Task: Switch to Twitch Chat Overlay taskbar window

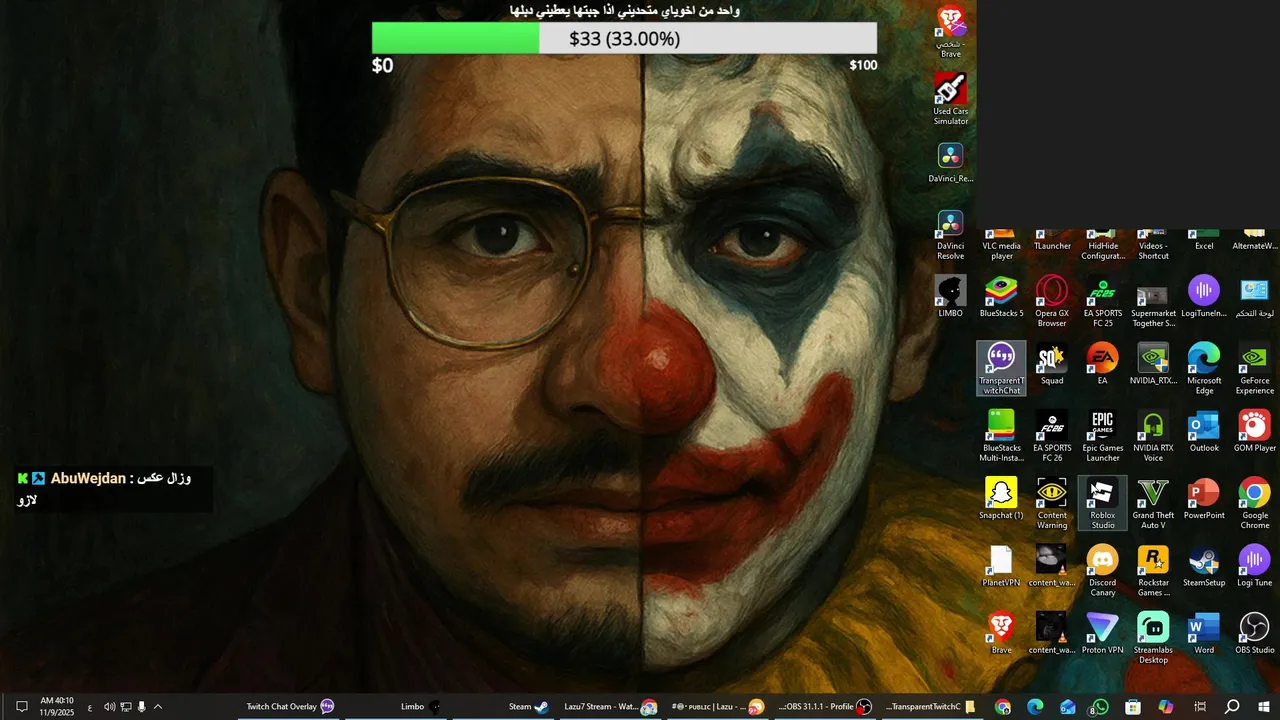Action: point(290,706)
